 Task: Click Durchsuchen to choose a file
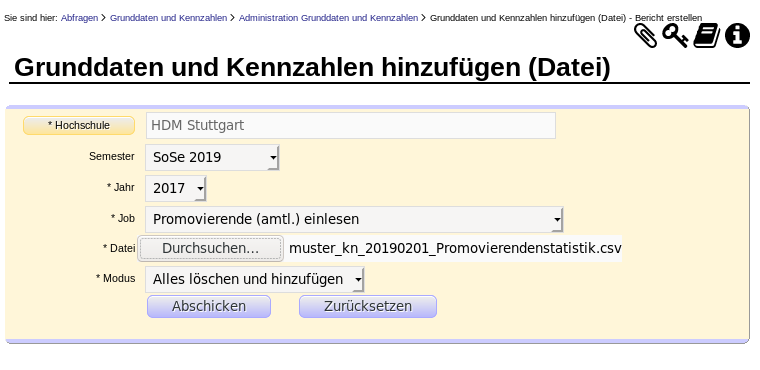pyautogui.click(x=210, y=248)
